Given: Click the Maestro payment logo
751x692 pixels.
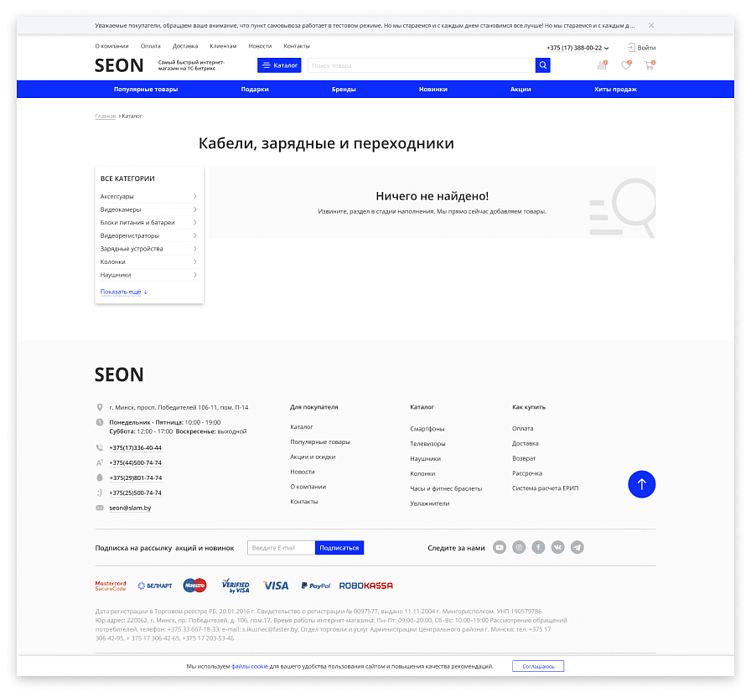Looking at the screenshot, I should 195,585.
